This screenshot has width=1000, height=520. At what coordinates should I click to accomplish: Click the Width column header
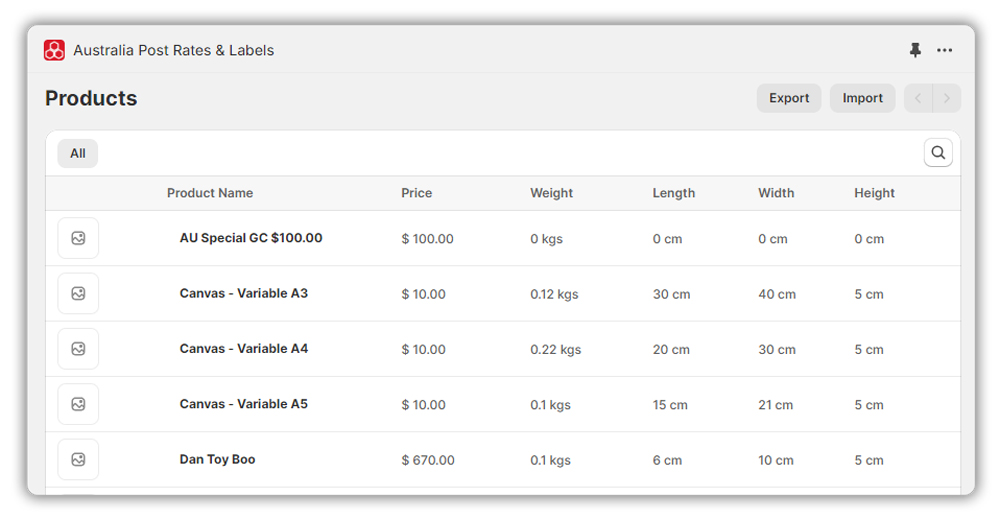pyautogui.click(x=776, y=193)
